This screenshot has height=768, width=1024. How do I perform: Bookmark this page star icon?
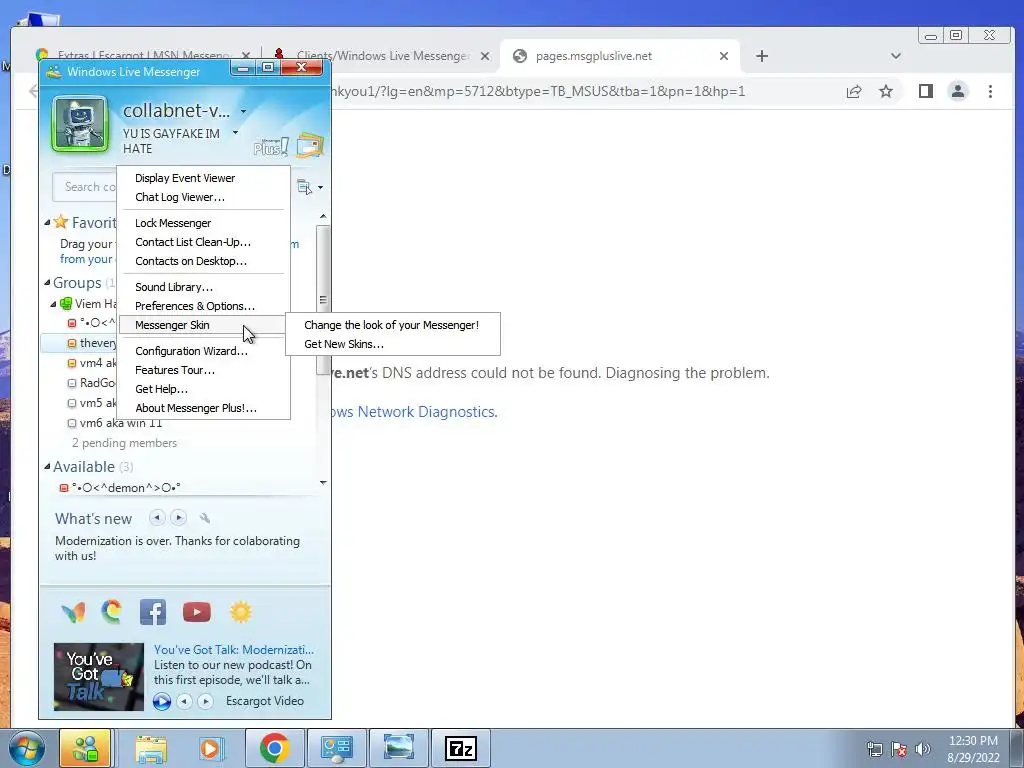pos(886,91)
